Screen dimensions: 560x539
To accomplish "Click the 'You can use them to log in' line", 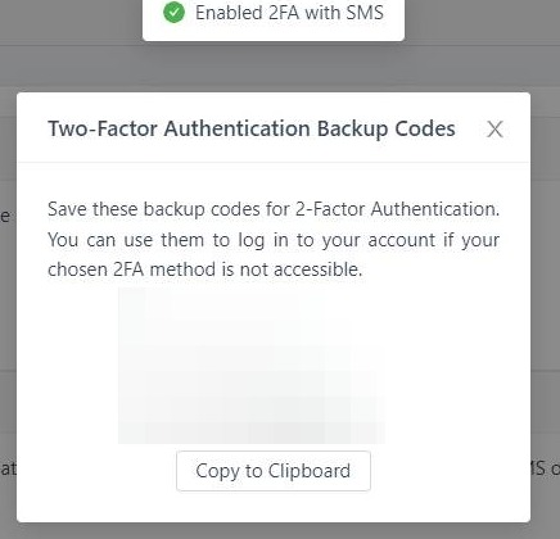I will click(274, 240).
